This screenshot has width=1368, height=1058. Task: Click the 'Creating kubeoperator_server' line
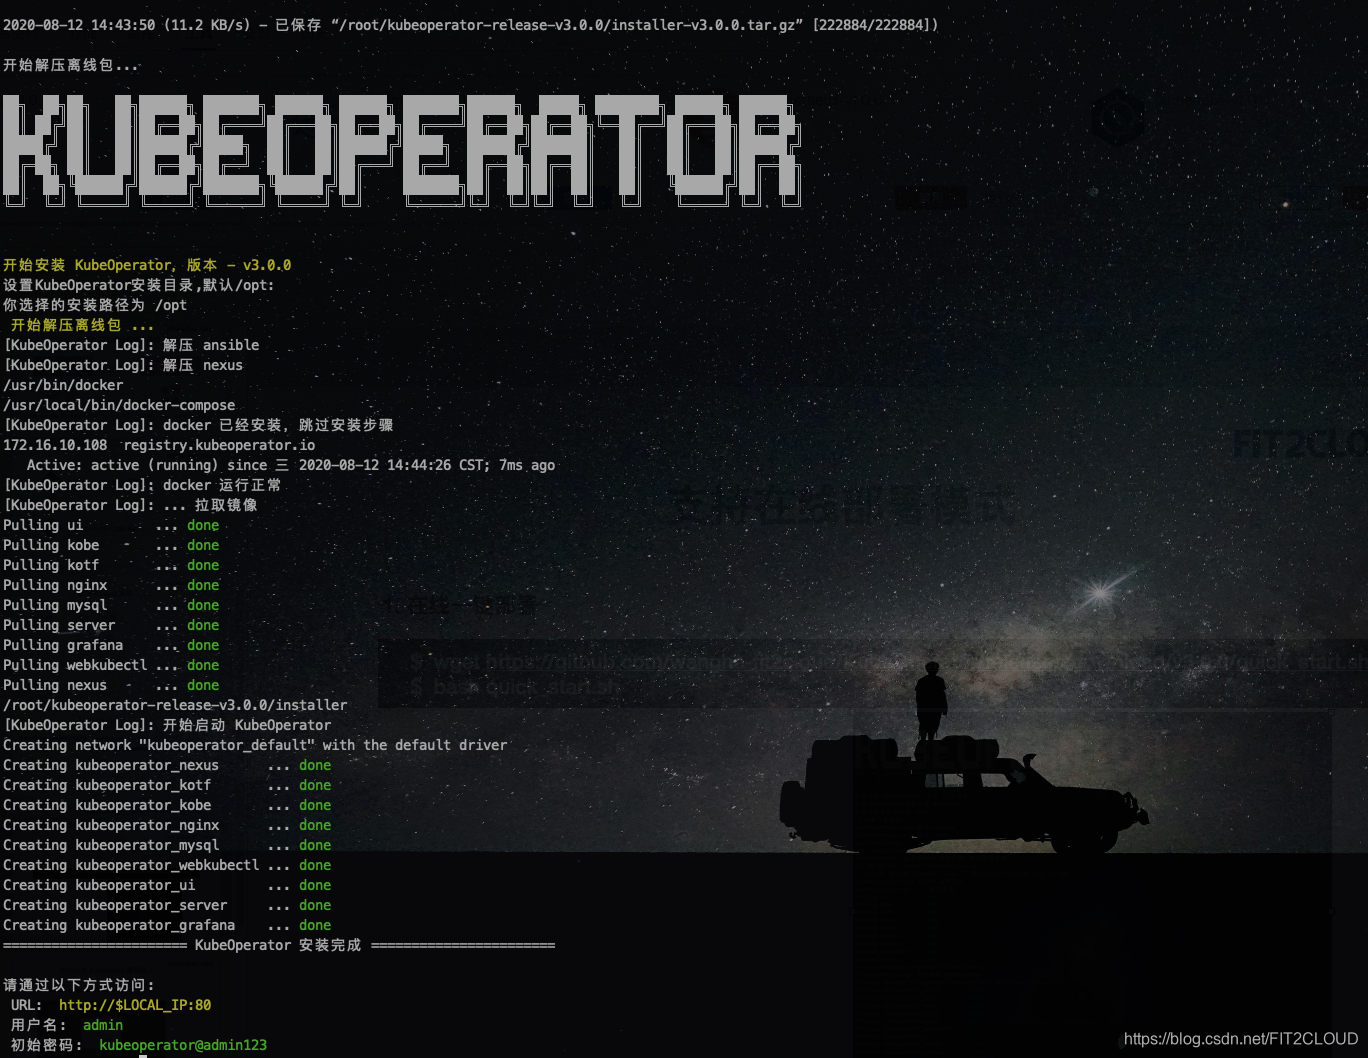(167, 905)
